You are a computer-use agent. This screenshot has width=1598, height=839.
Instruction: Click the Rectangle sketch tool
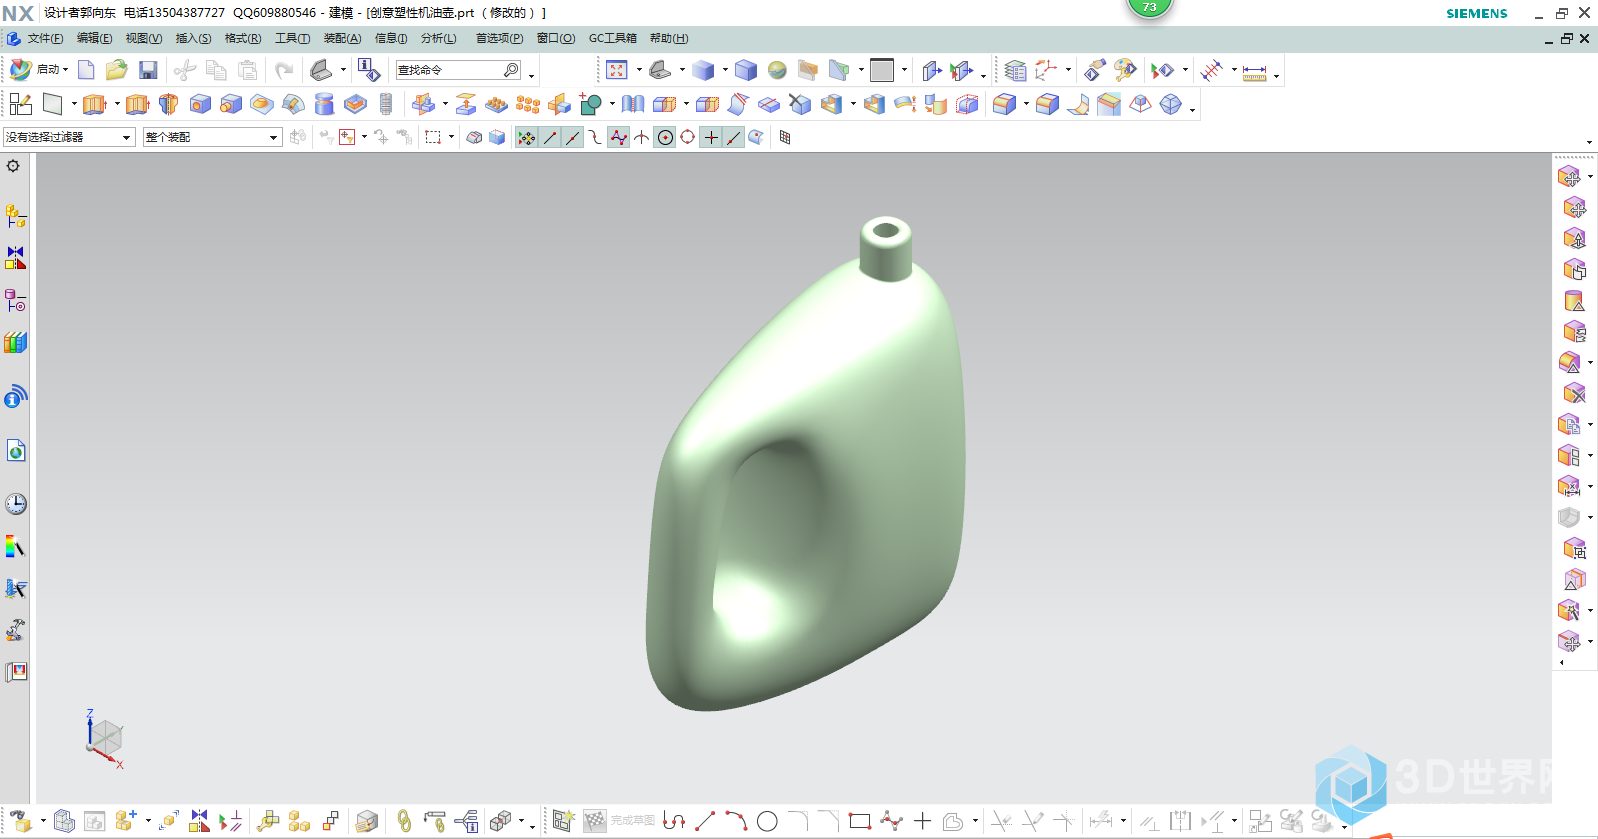pos(859,821)
